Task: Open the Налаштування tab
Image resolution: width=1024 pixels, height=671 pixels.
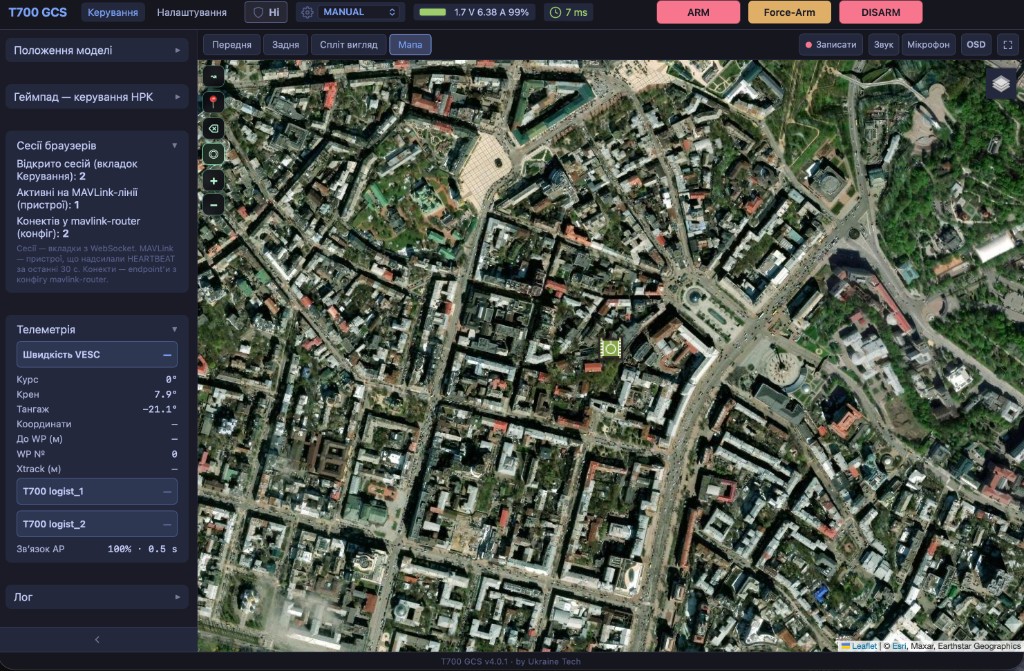Action: point(192,12)
